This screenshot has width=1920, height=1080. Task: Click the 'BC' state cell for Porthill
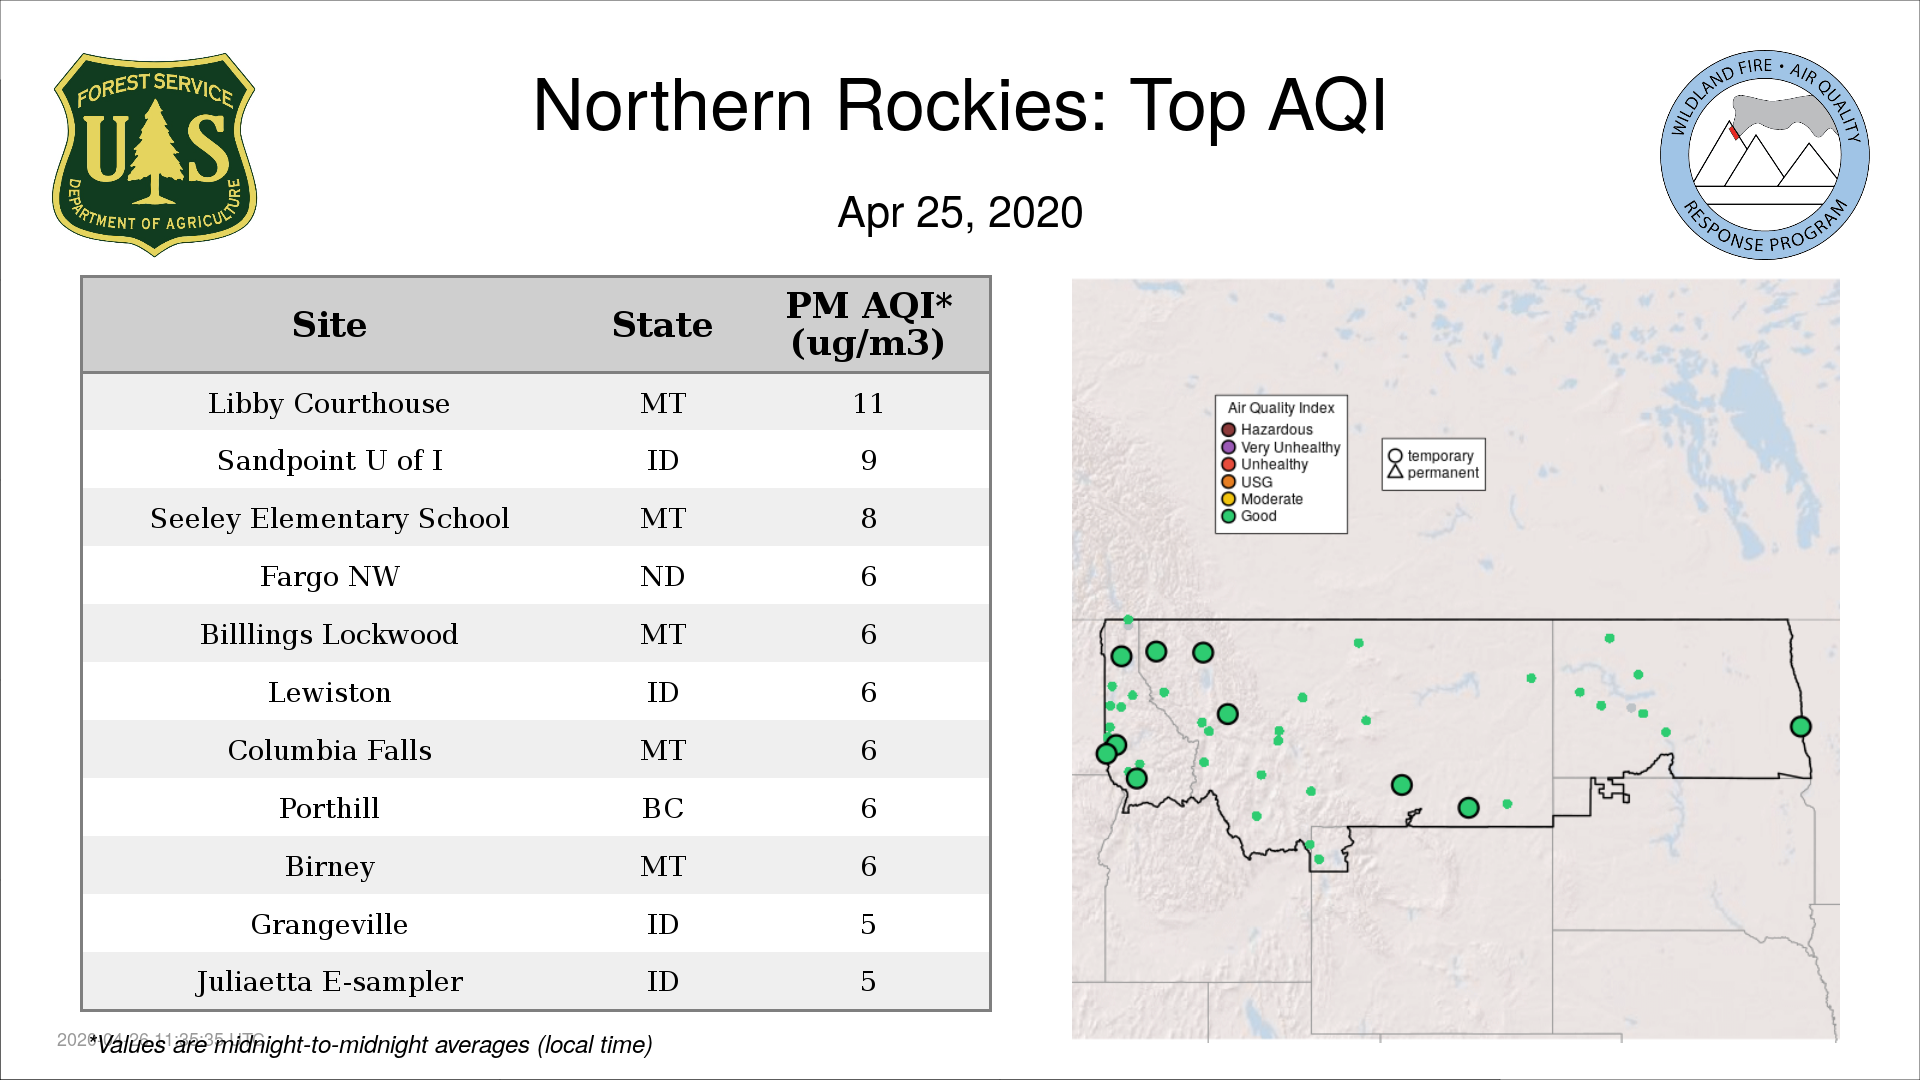point(662,809)
